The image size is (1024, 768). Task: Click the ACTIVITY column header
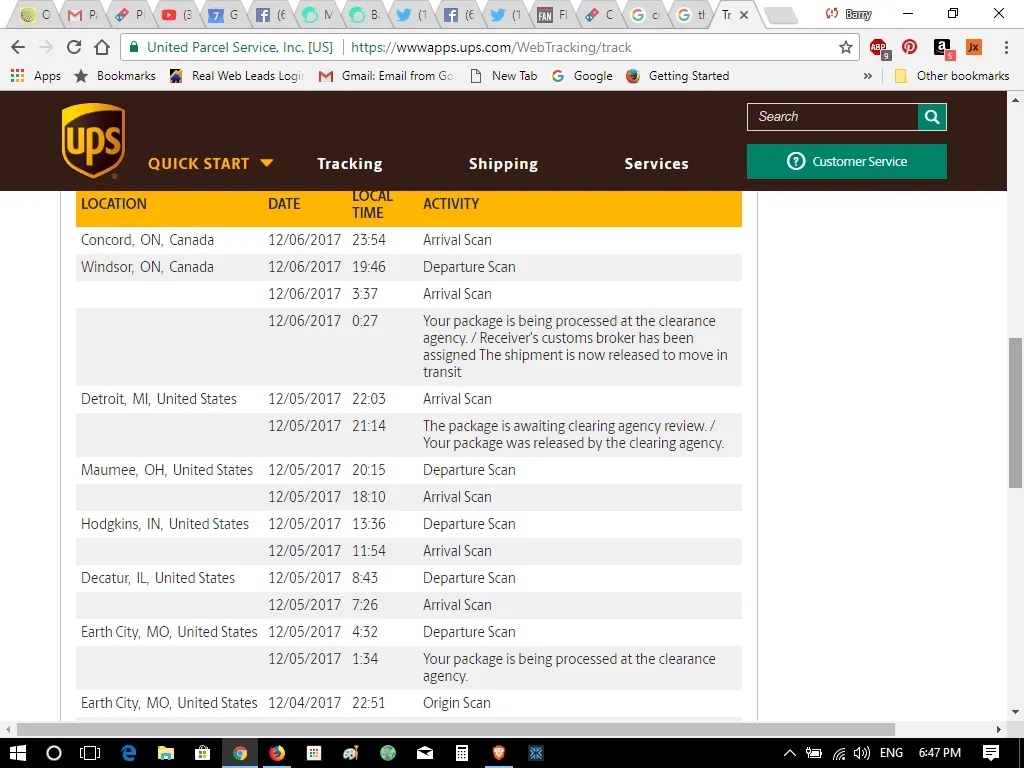(x=451, y=204)
